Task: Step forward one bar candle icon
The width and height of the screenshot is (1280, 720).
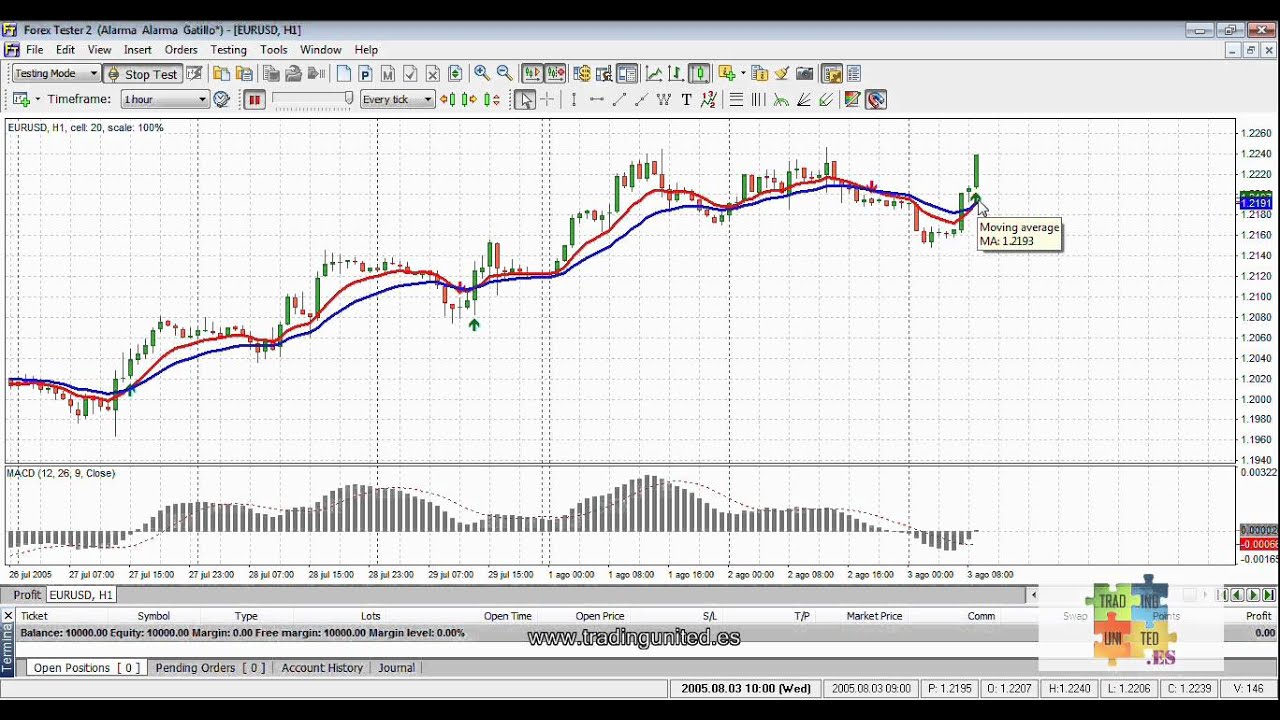Action: pyautogui.click(x=470, y=99)
